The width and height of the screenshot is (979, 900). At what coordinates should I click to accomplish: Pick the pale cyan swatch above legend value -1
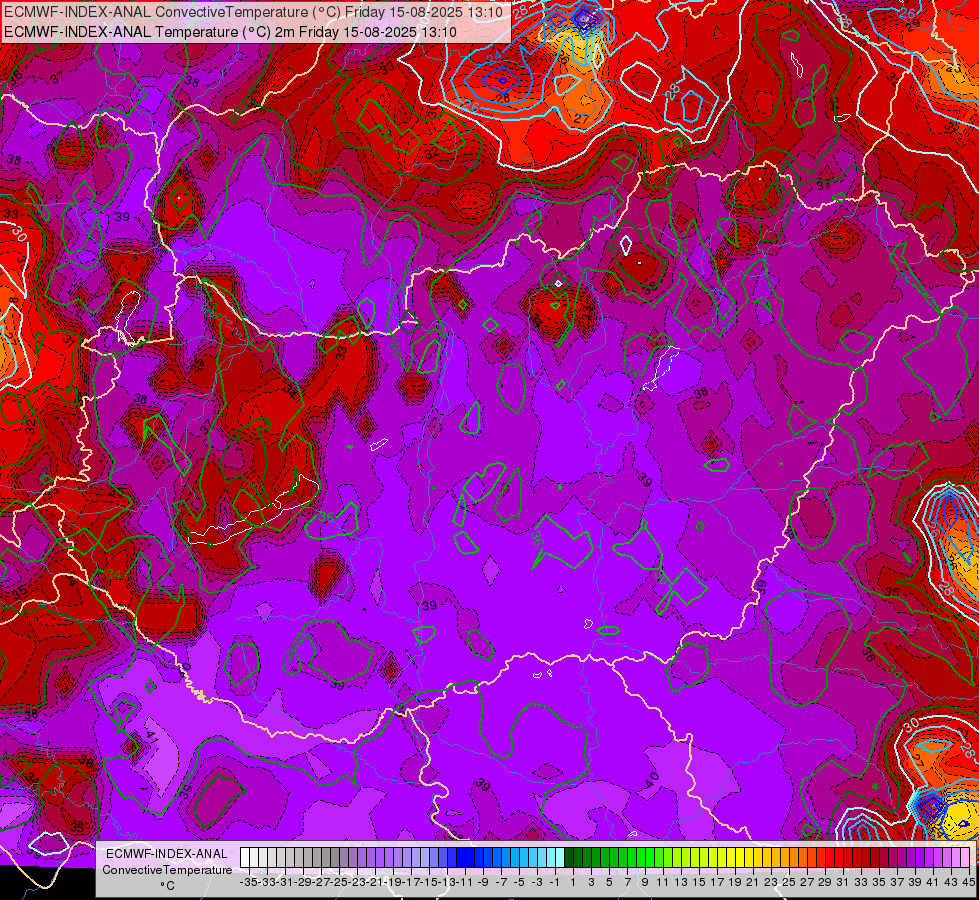[560, 857]
